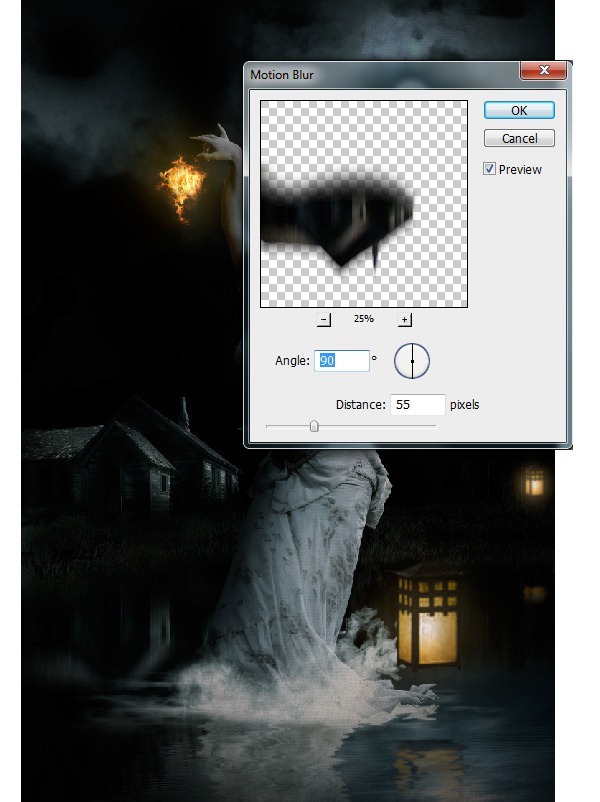Click the small lit window at the right edge
The height and width of the screenshot is (802, 600).
click(x=534, y=482)
